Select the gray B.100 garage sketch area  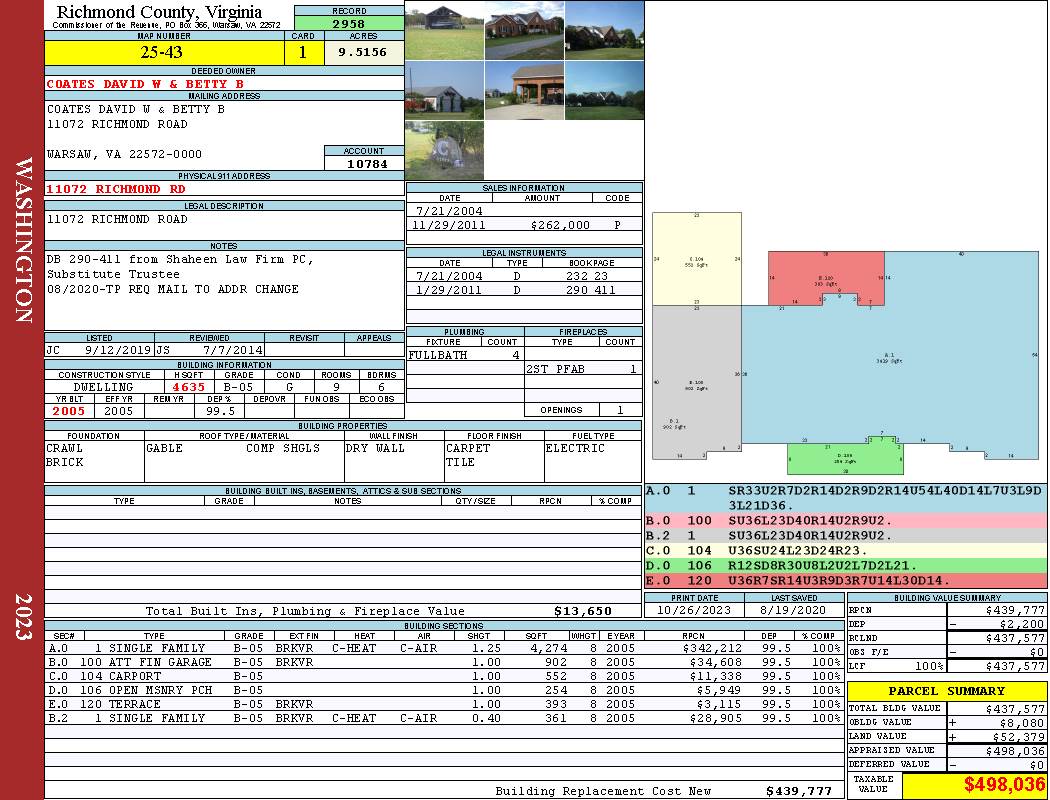[696, 382]
